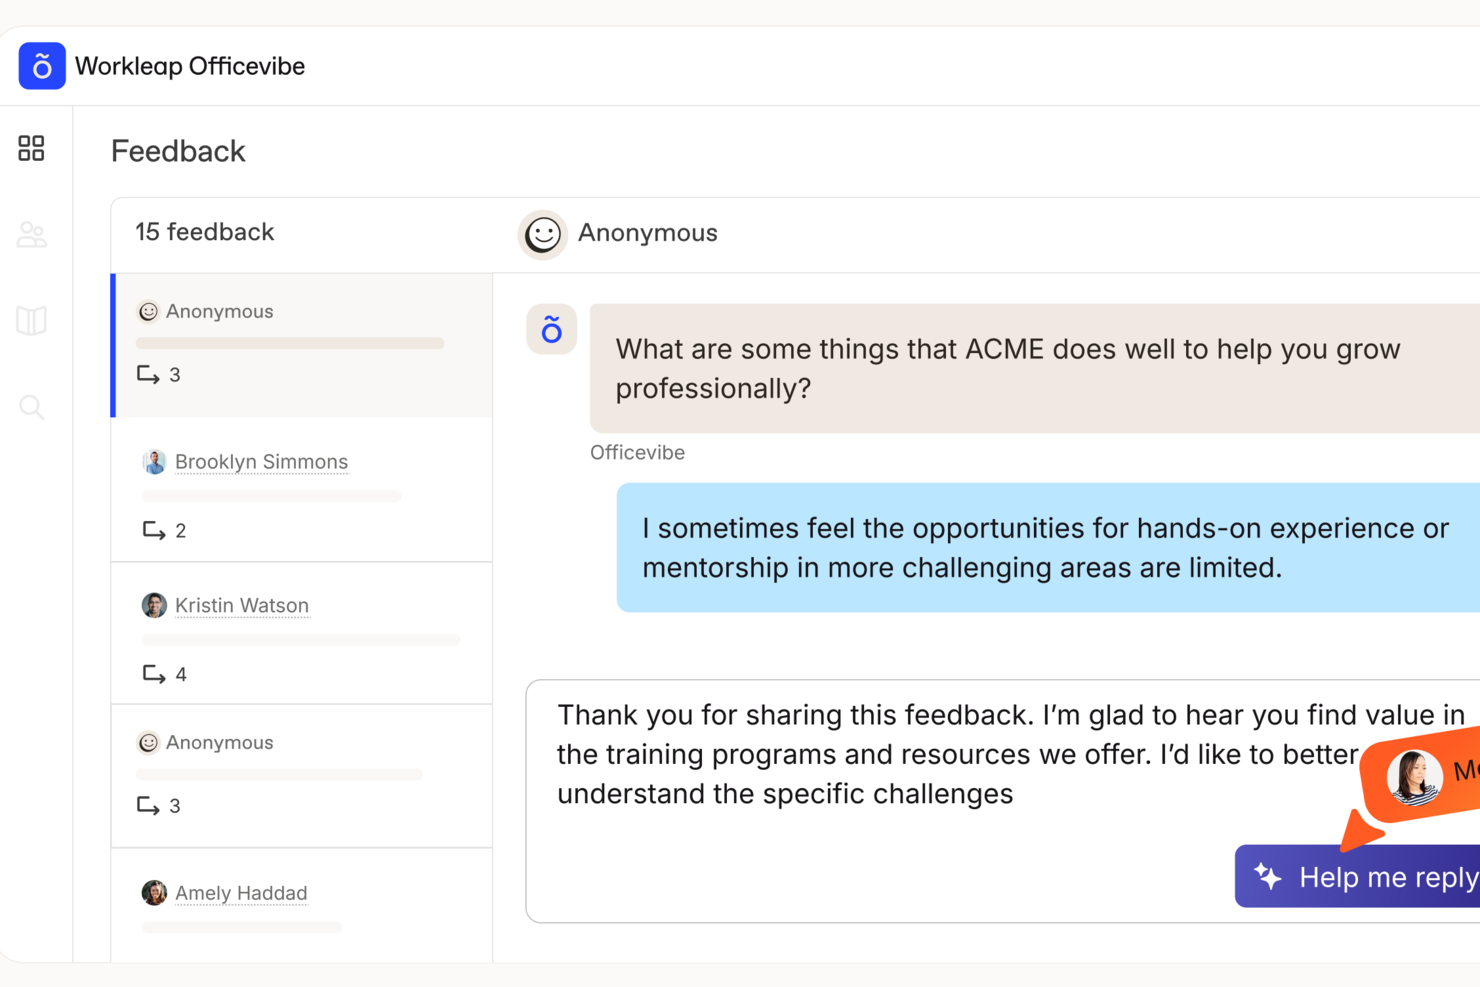The image size is (1480, 987).
Task: Click the sparkle icon on Help me reply
Action: 1268,877
